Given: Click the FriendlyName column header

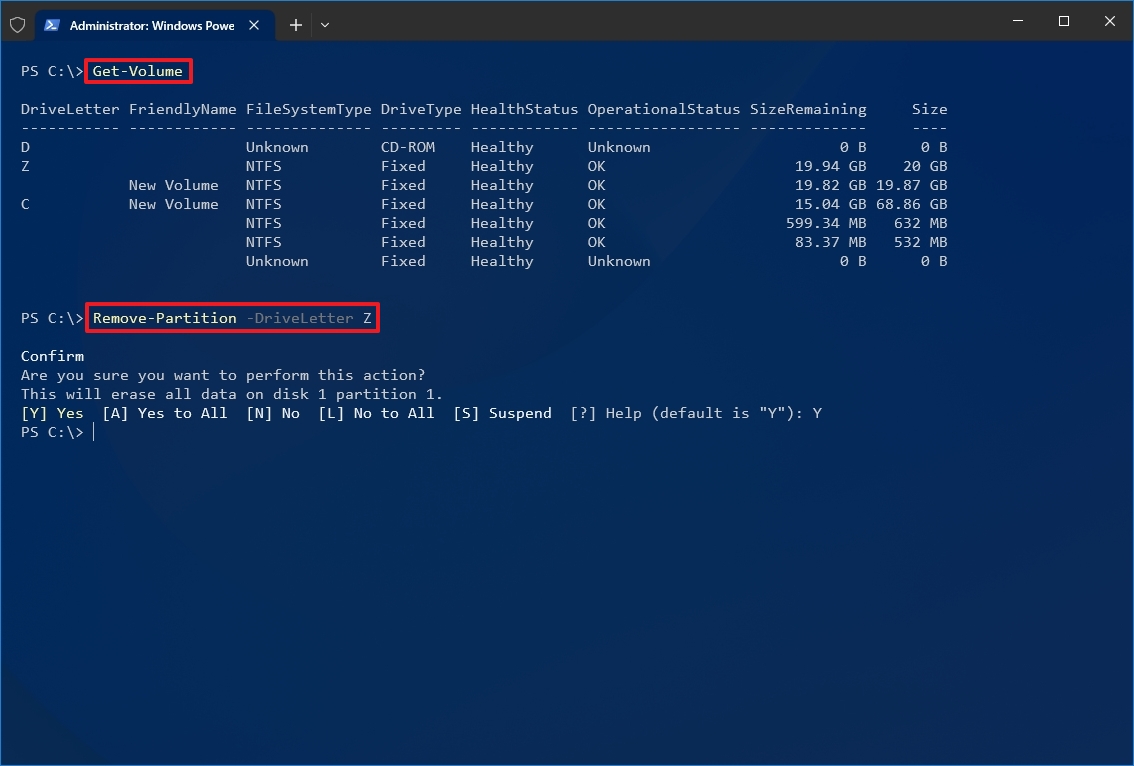Looking at the screenshot, I should [182, 109].
